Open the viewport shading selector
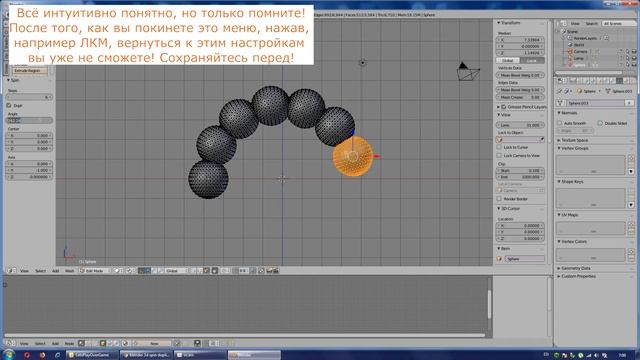Image resolution: width=640 pixels, height=360 pixels. 118,271
